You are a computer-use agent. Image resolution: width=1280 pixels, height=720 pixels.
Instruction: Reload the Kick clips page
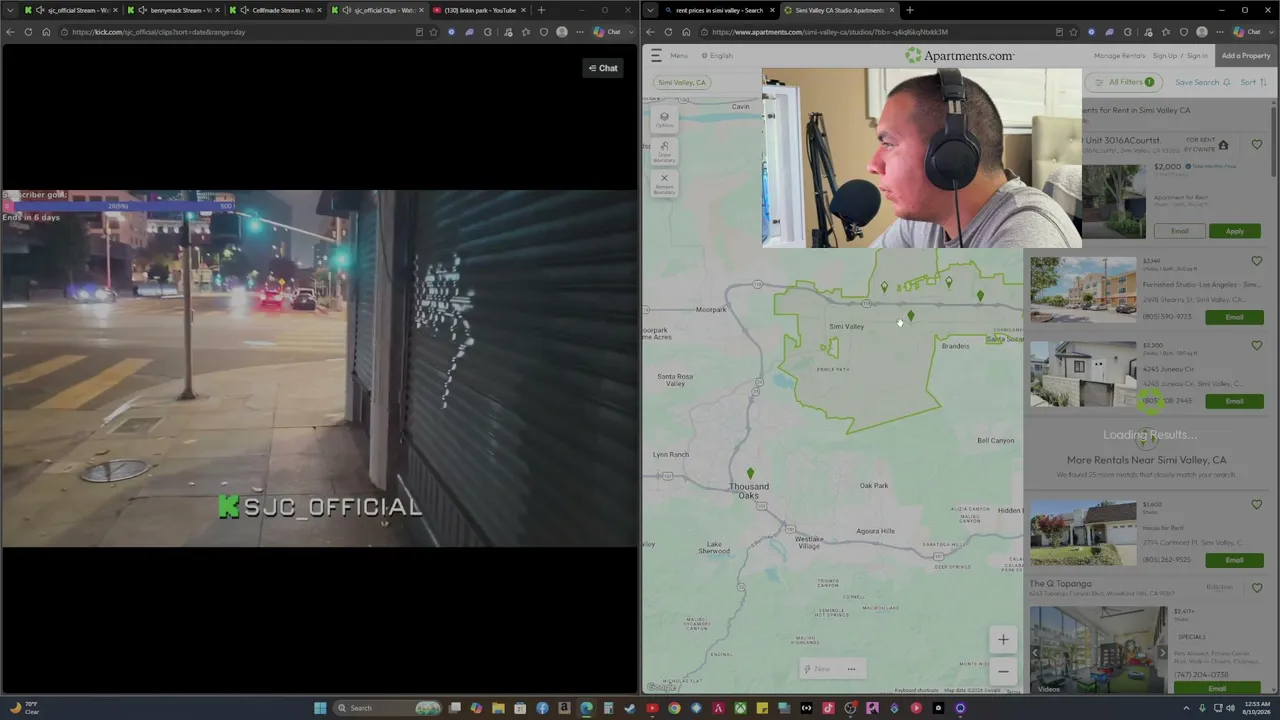(28, 32)
